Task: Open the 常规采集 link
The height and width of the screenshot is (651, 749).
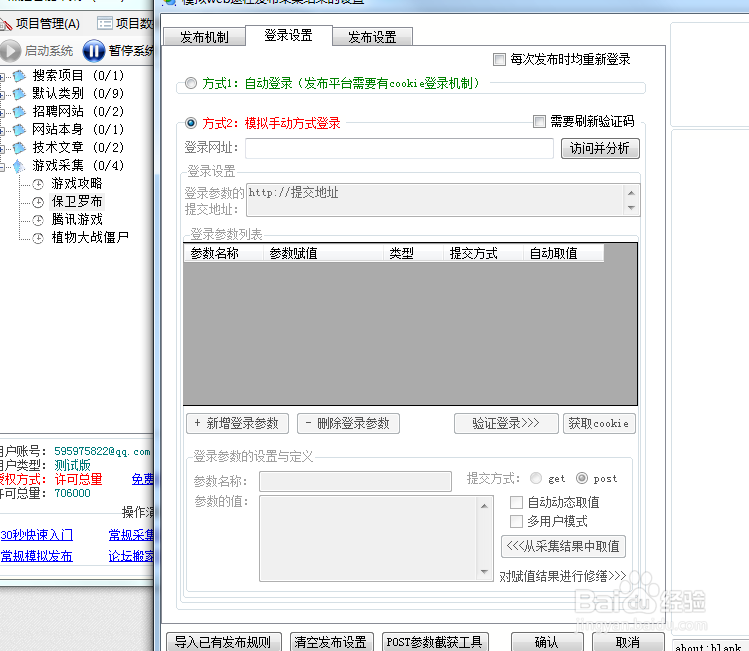Action: pos(131,535)
